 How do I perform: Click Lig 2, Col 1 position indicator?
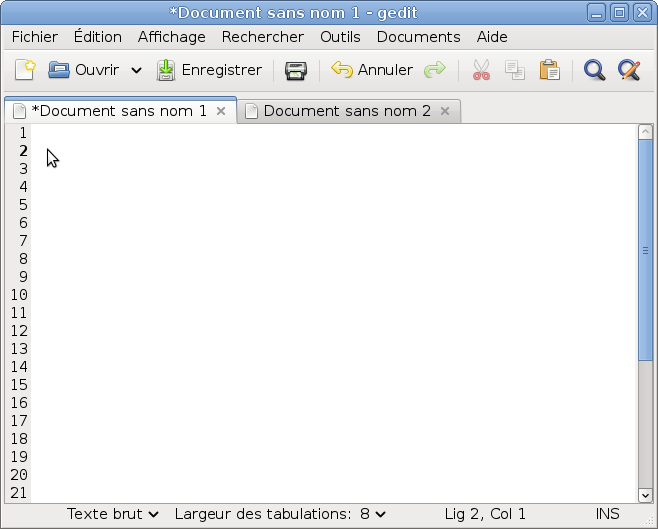[485, 514]
